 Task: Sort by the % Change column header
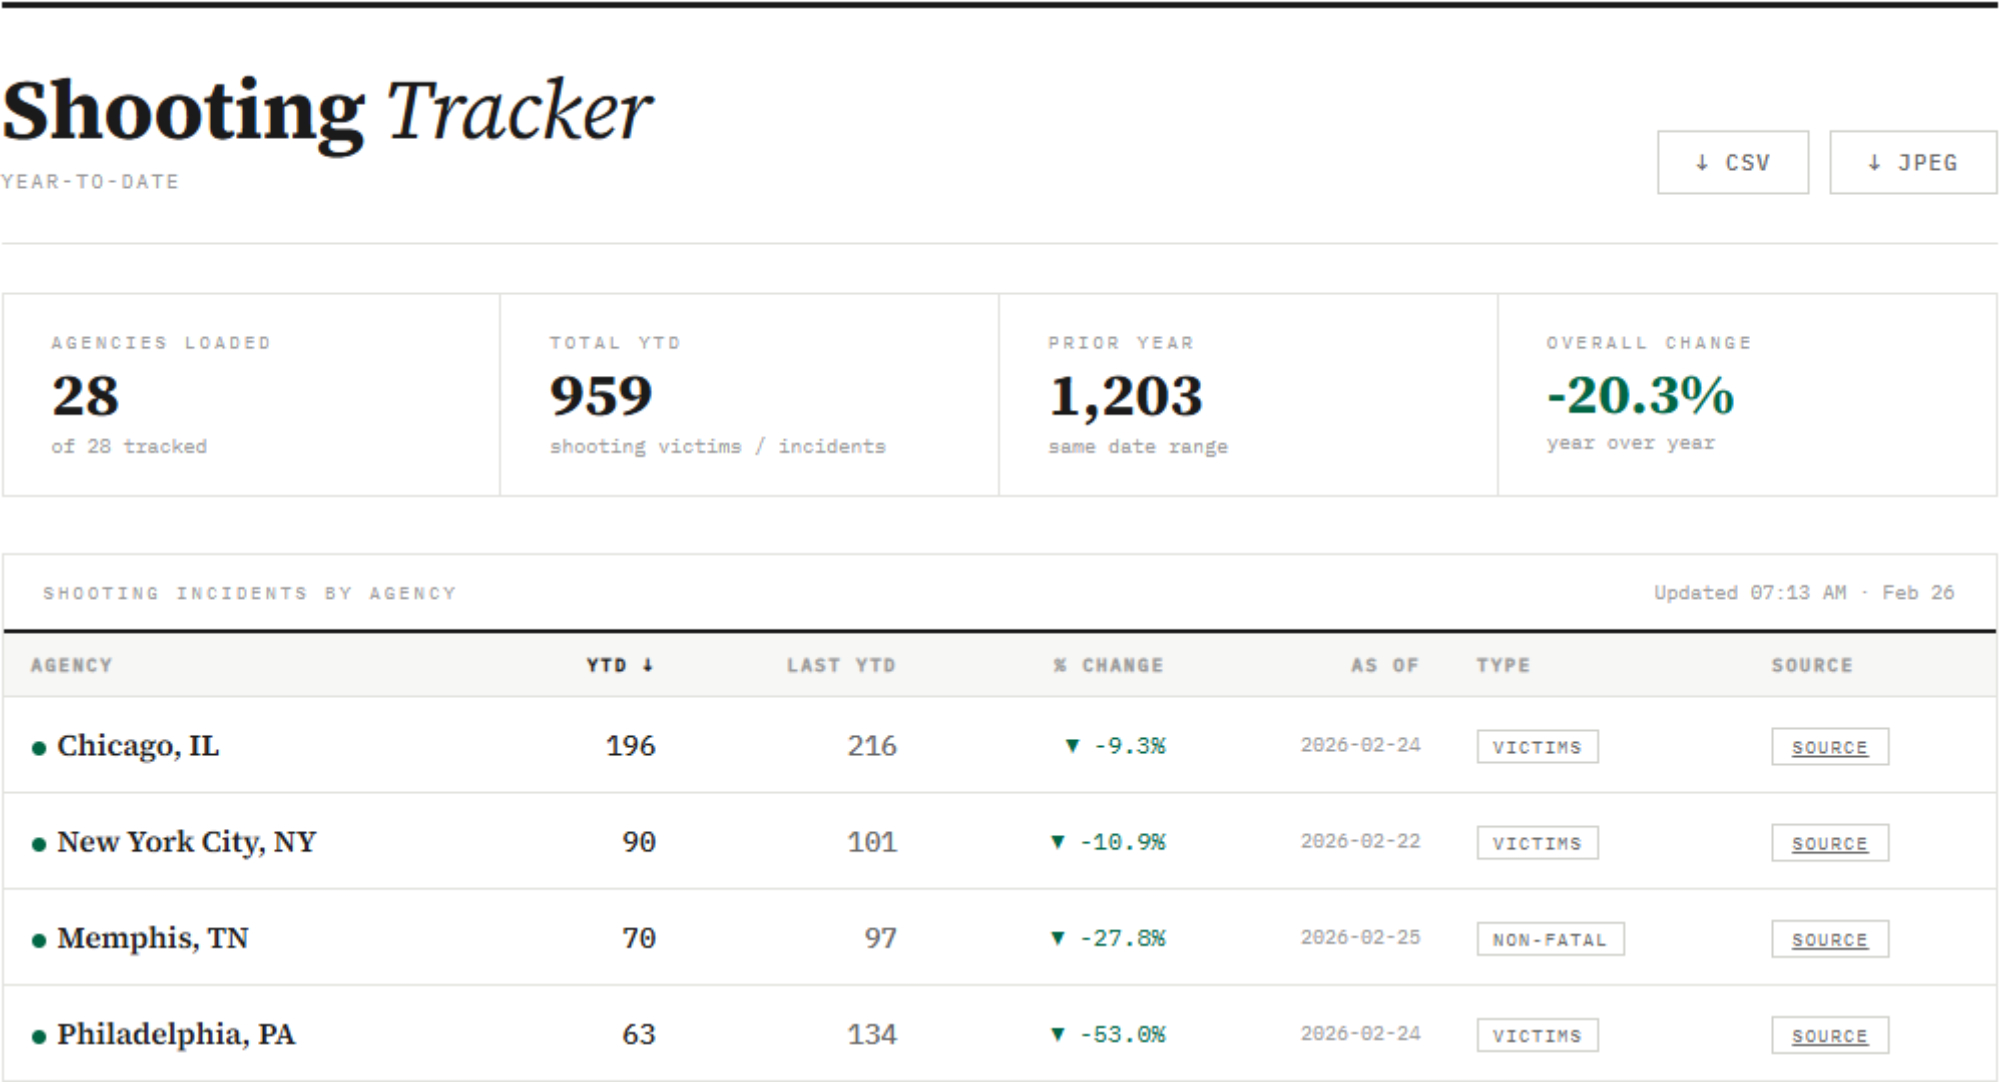point(1108,665)
